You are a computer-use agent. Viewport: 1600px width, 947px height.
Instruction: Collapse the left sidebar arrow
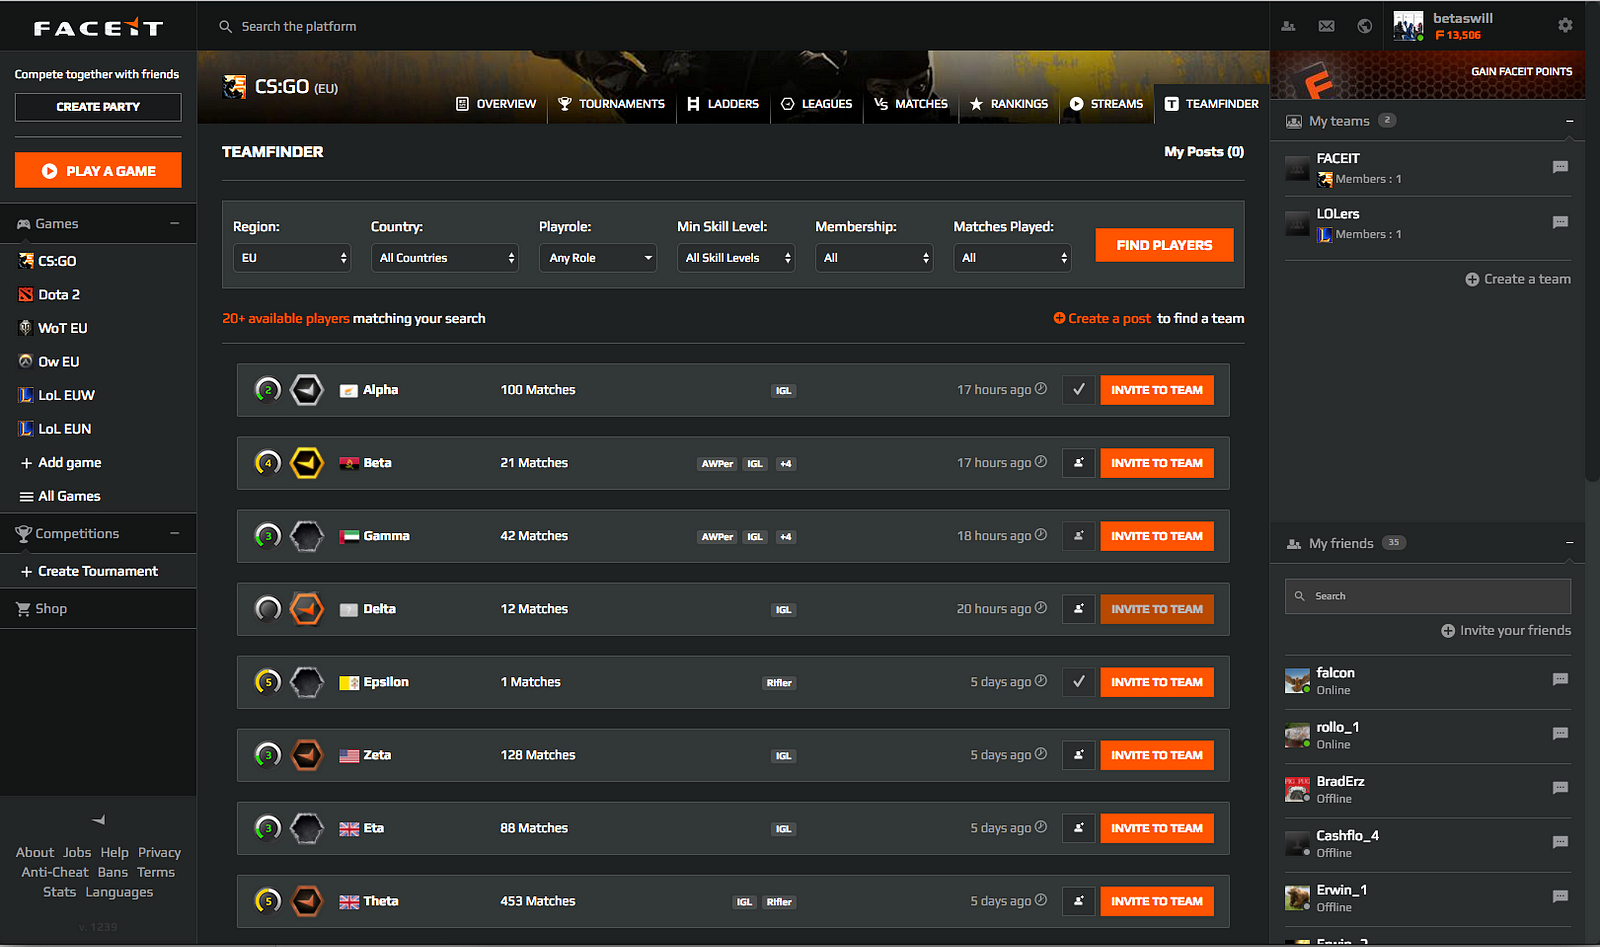pos(98,820)
